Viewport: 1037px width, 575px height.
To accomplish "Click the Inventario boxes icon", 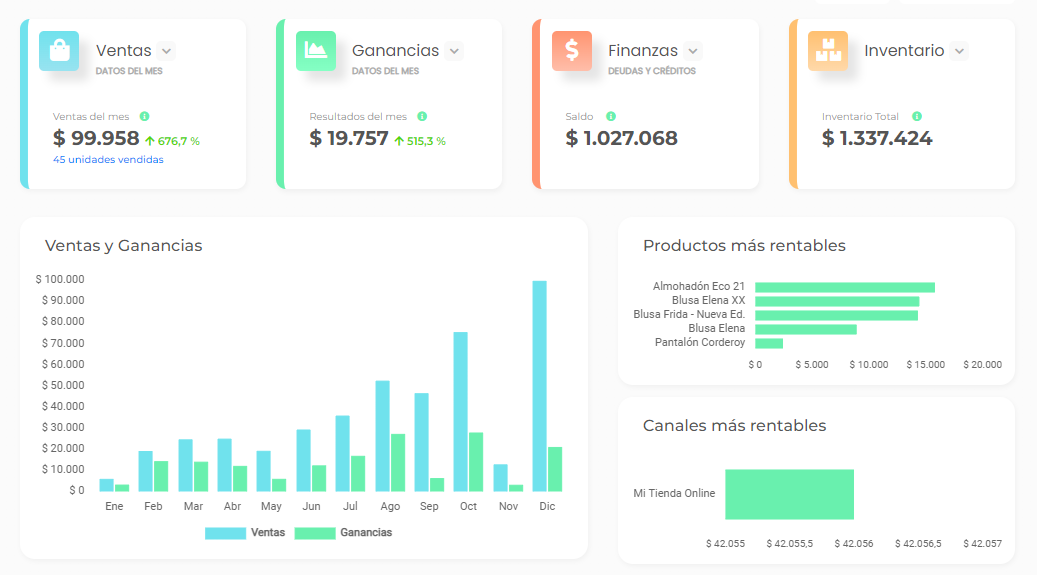I will 828,51.
